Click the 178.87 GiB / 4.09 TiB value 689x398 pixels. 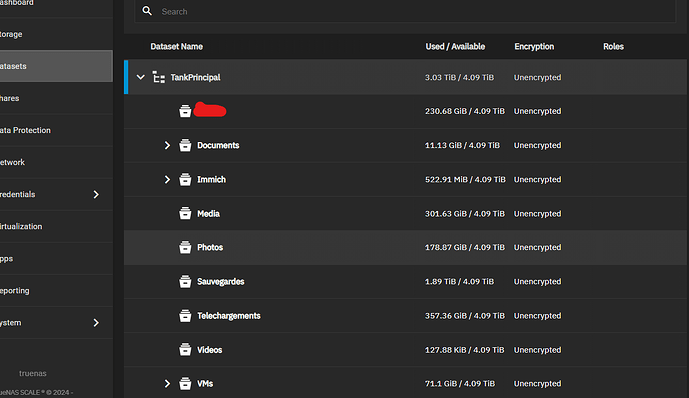click(465, 247)
